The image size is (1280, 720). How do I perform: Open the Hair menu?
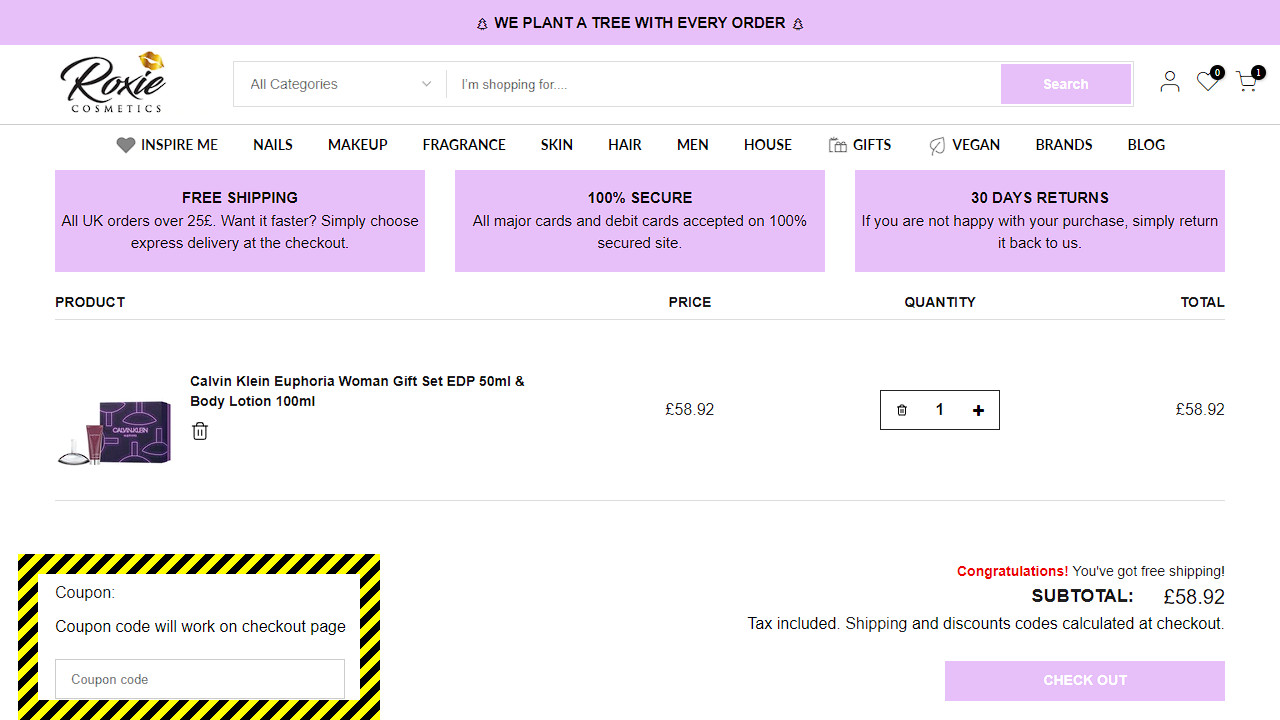(625, 145)
